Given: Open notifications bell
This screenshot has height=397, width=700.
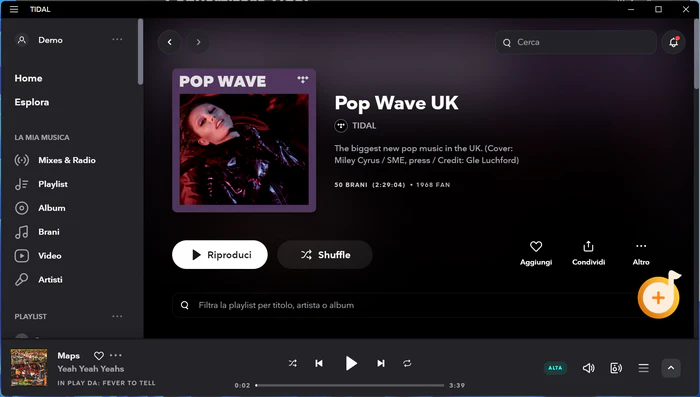Looking at the screenshot, I should (x=673, y=42).
